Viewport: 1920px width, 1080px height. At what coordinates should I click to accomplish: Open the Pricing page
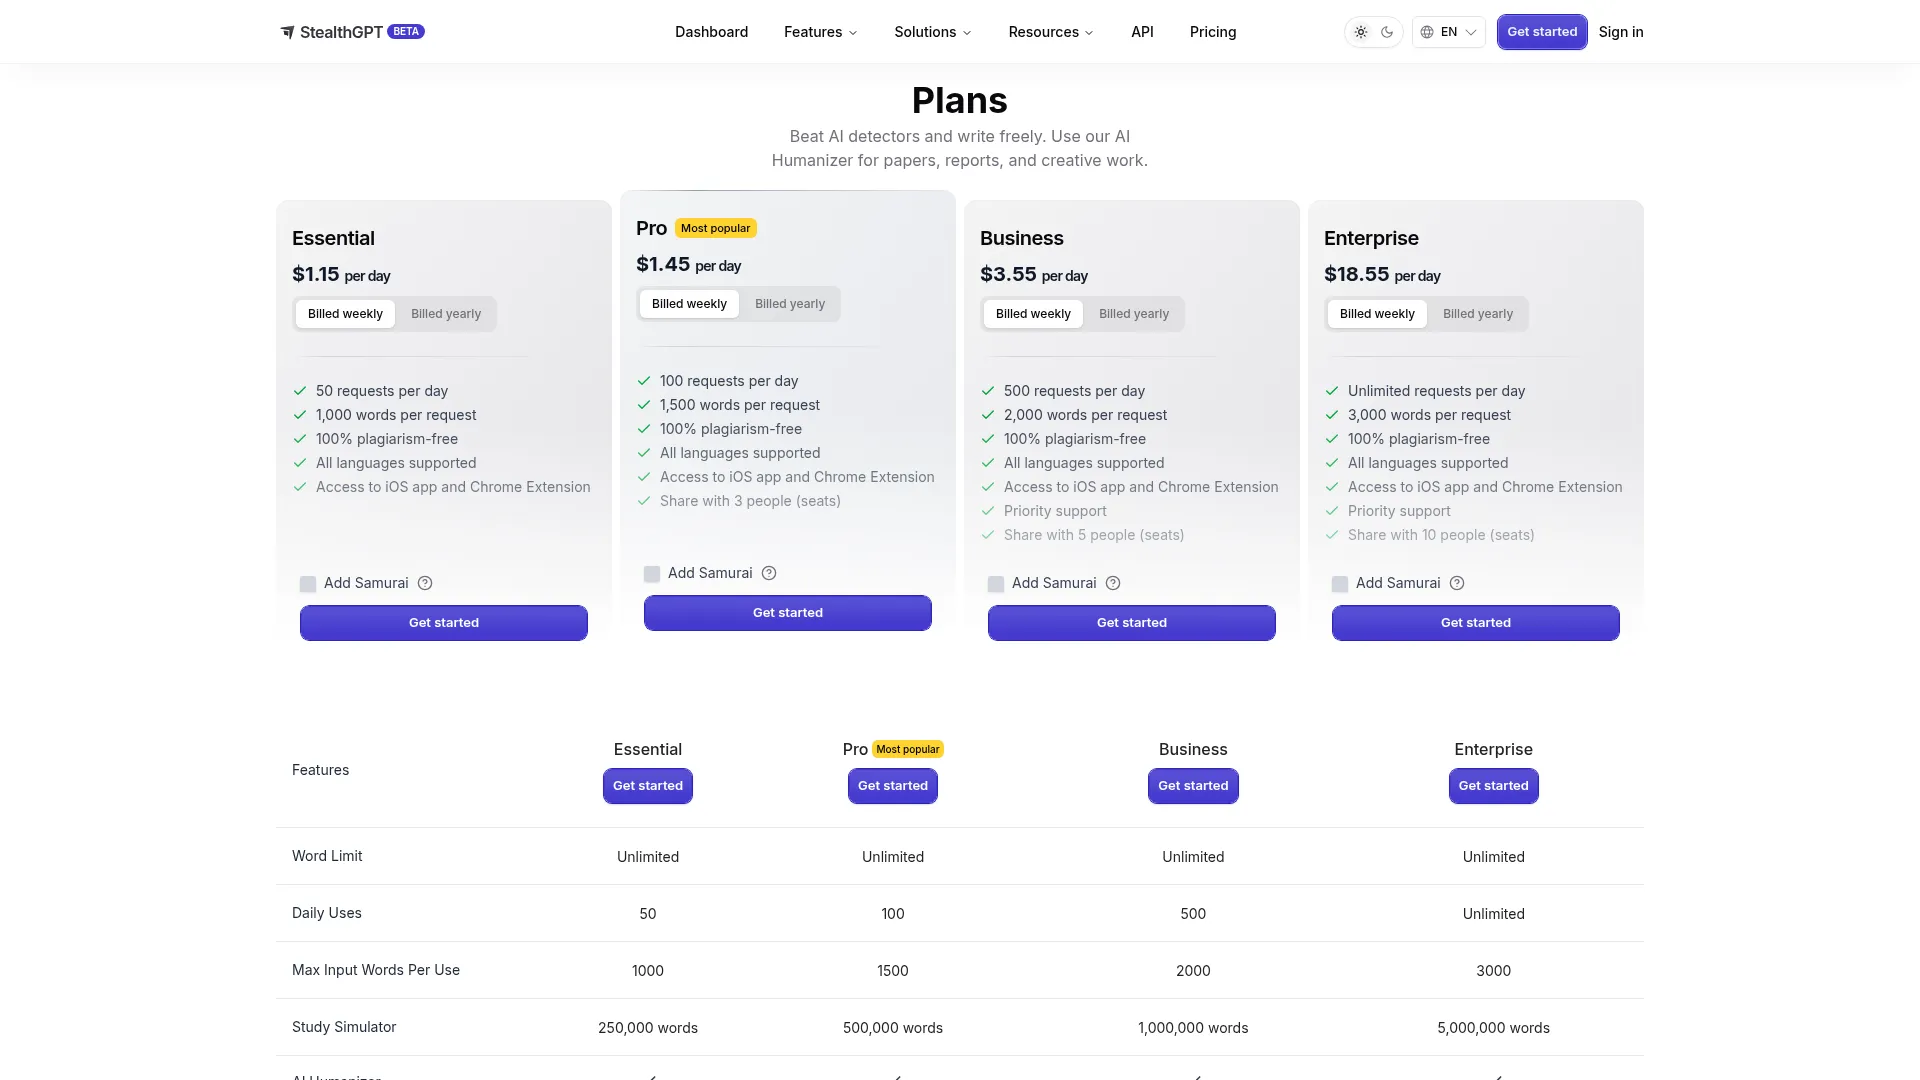coord(1213,31)
